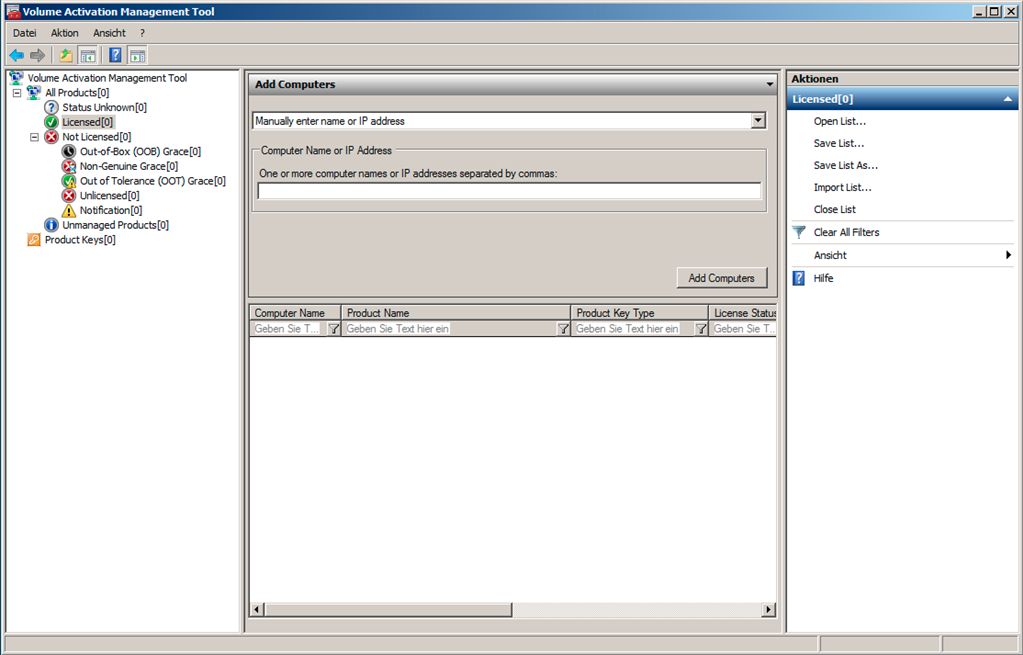Screen dimensions: 1023x655
Task: Click the Unlicensed red X icon
Action: tap(69, 196)
